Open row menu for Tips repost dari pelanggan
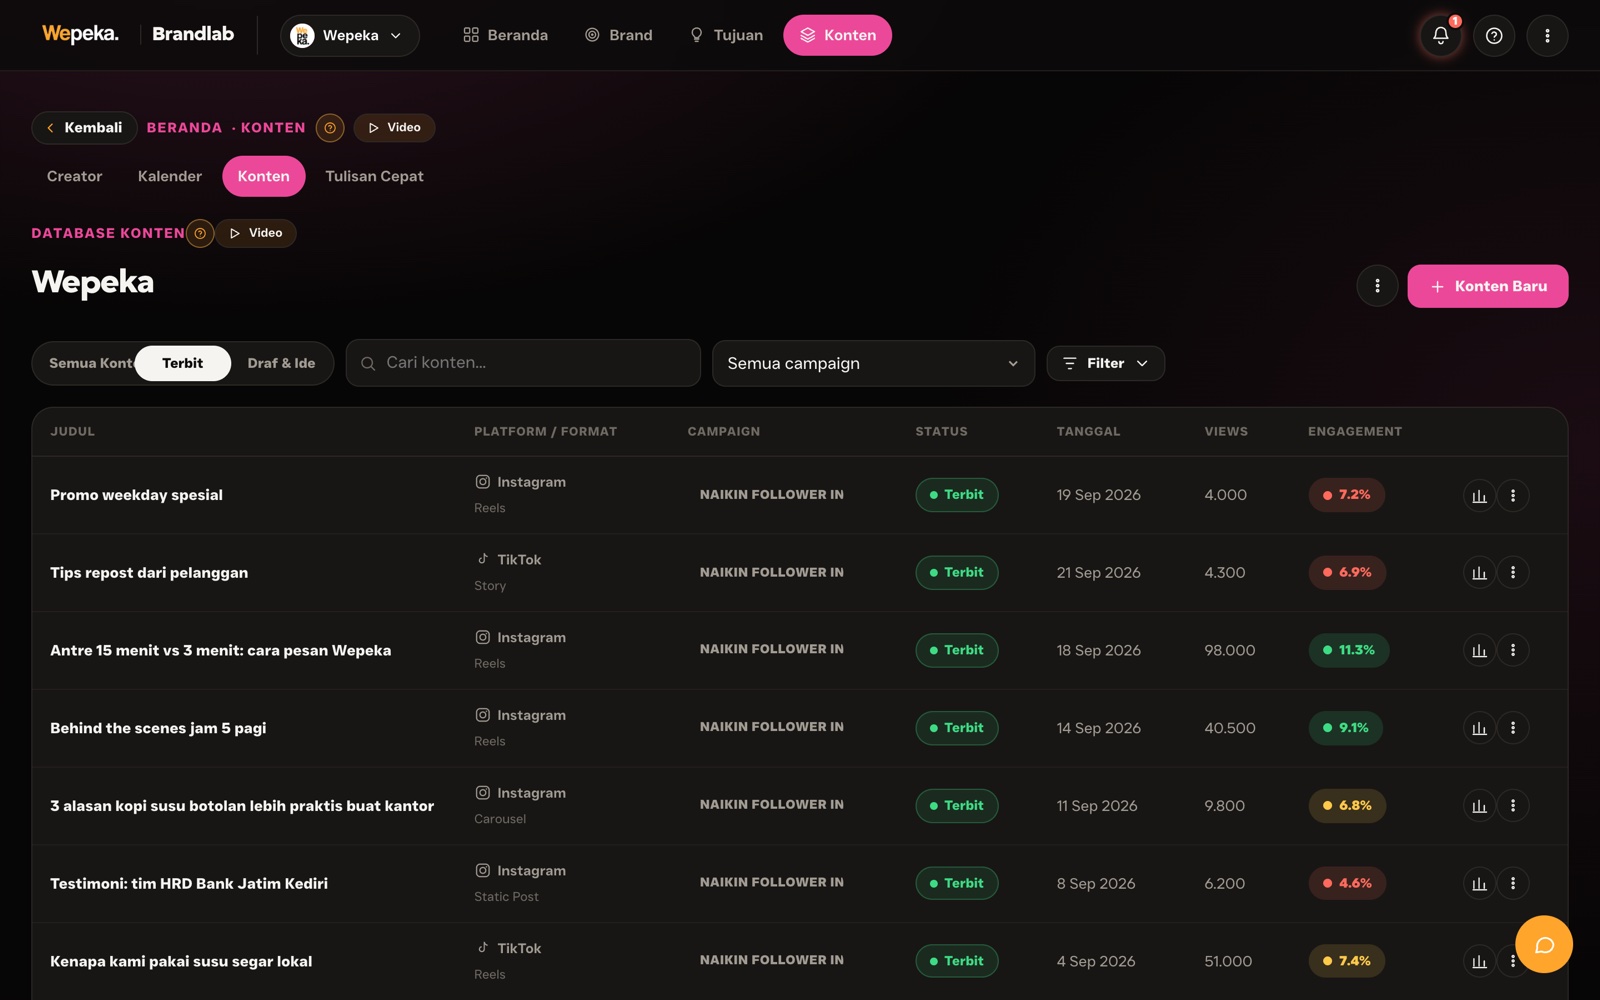The width and height of the screenshot is (1600, 1000). [1513, 572]
